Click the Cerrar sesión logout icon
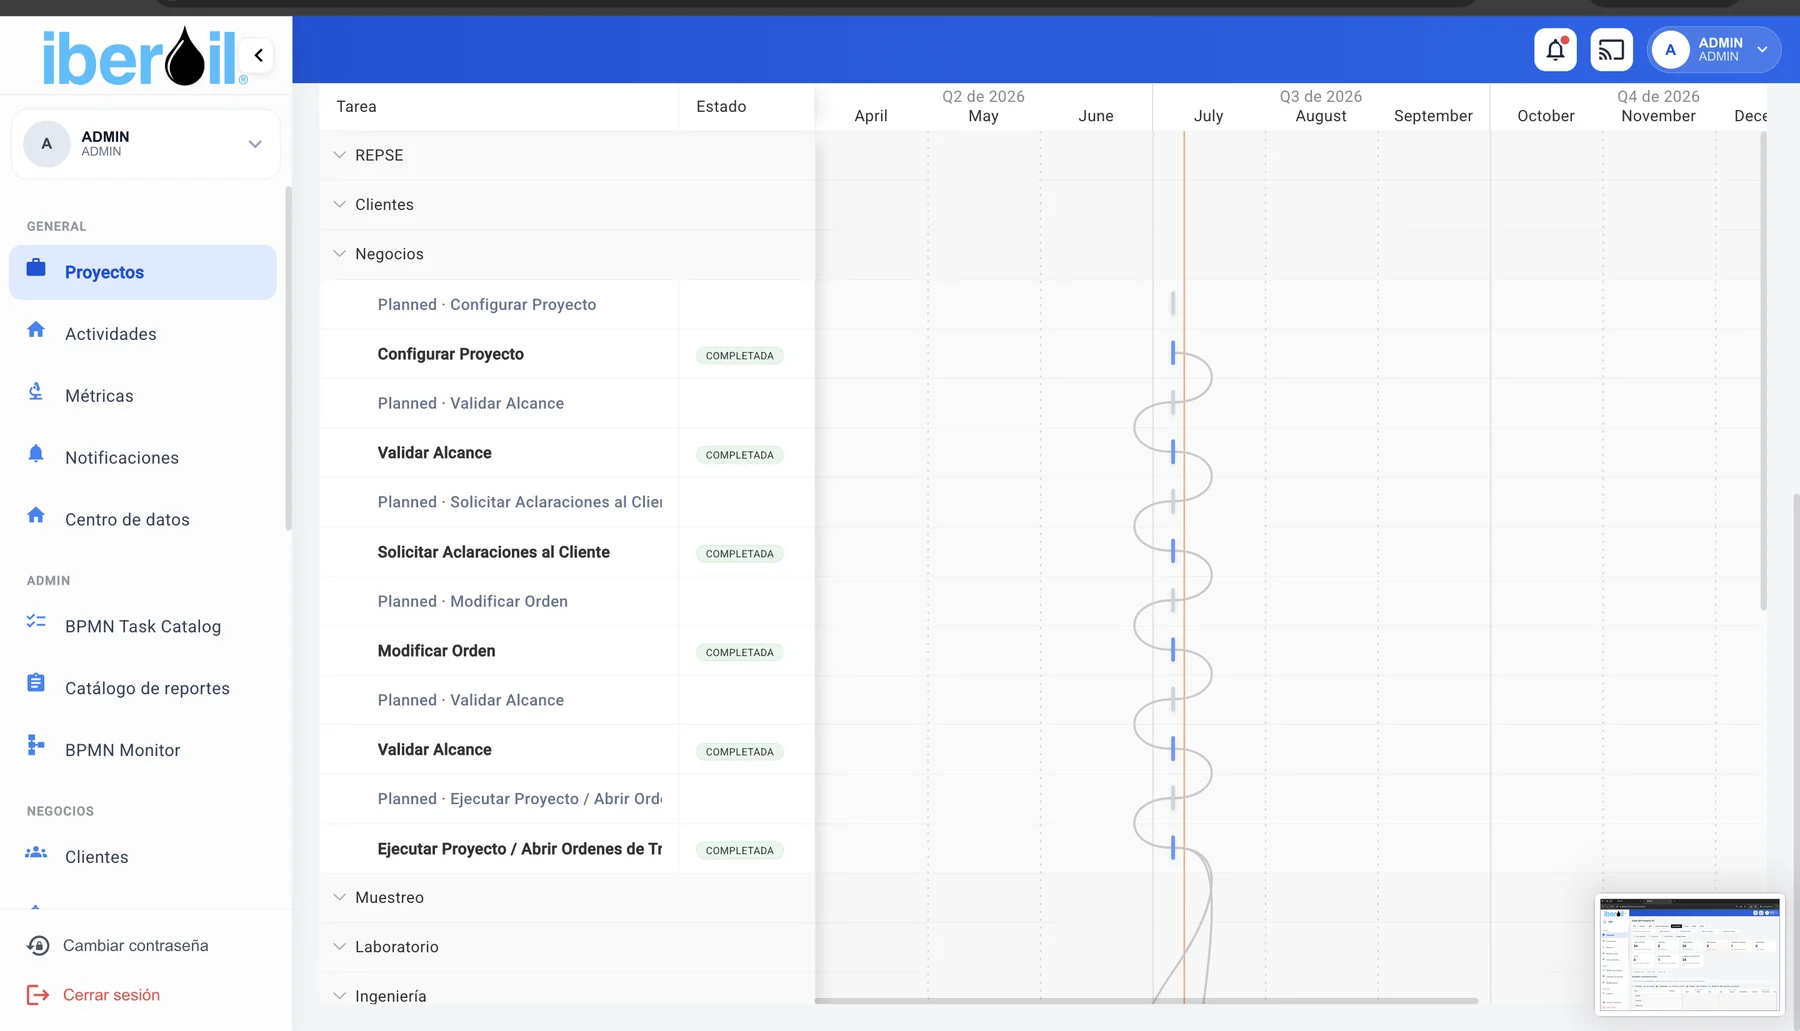This screenshot has width=1800, height=1031. click(x=38, y=995)
